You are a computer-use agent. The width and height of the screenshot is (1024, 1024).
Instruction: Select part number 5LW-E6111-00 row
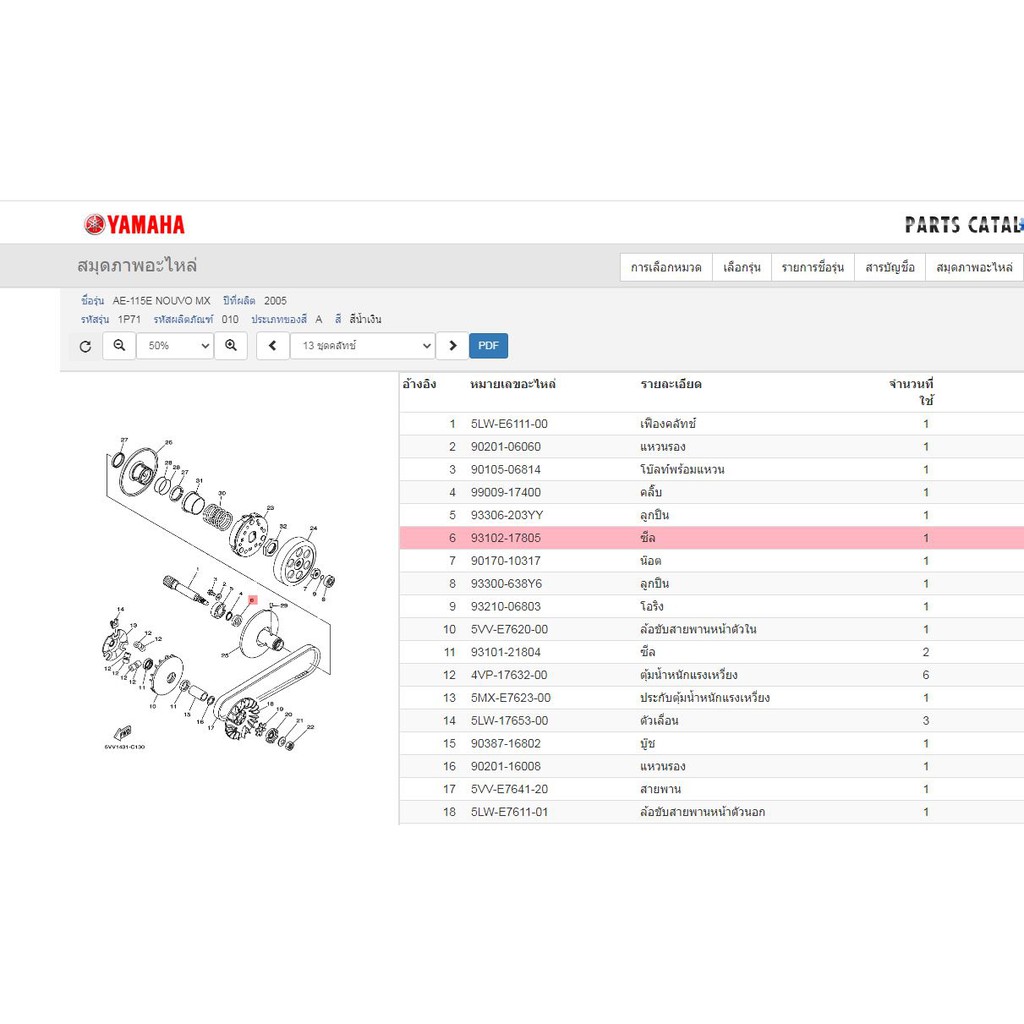712,424
